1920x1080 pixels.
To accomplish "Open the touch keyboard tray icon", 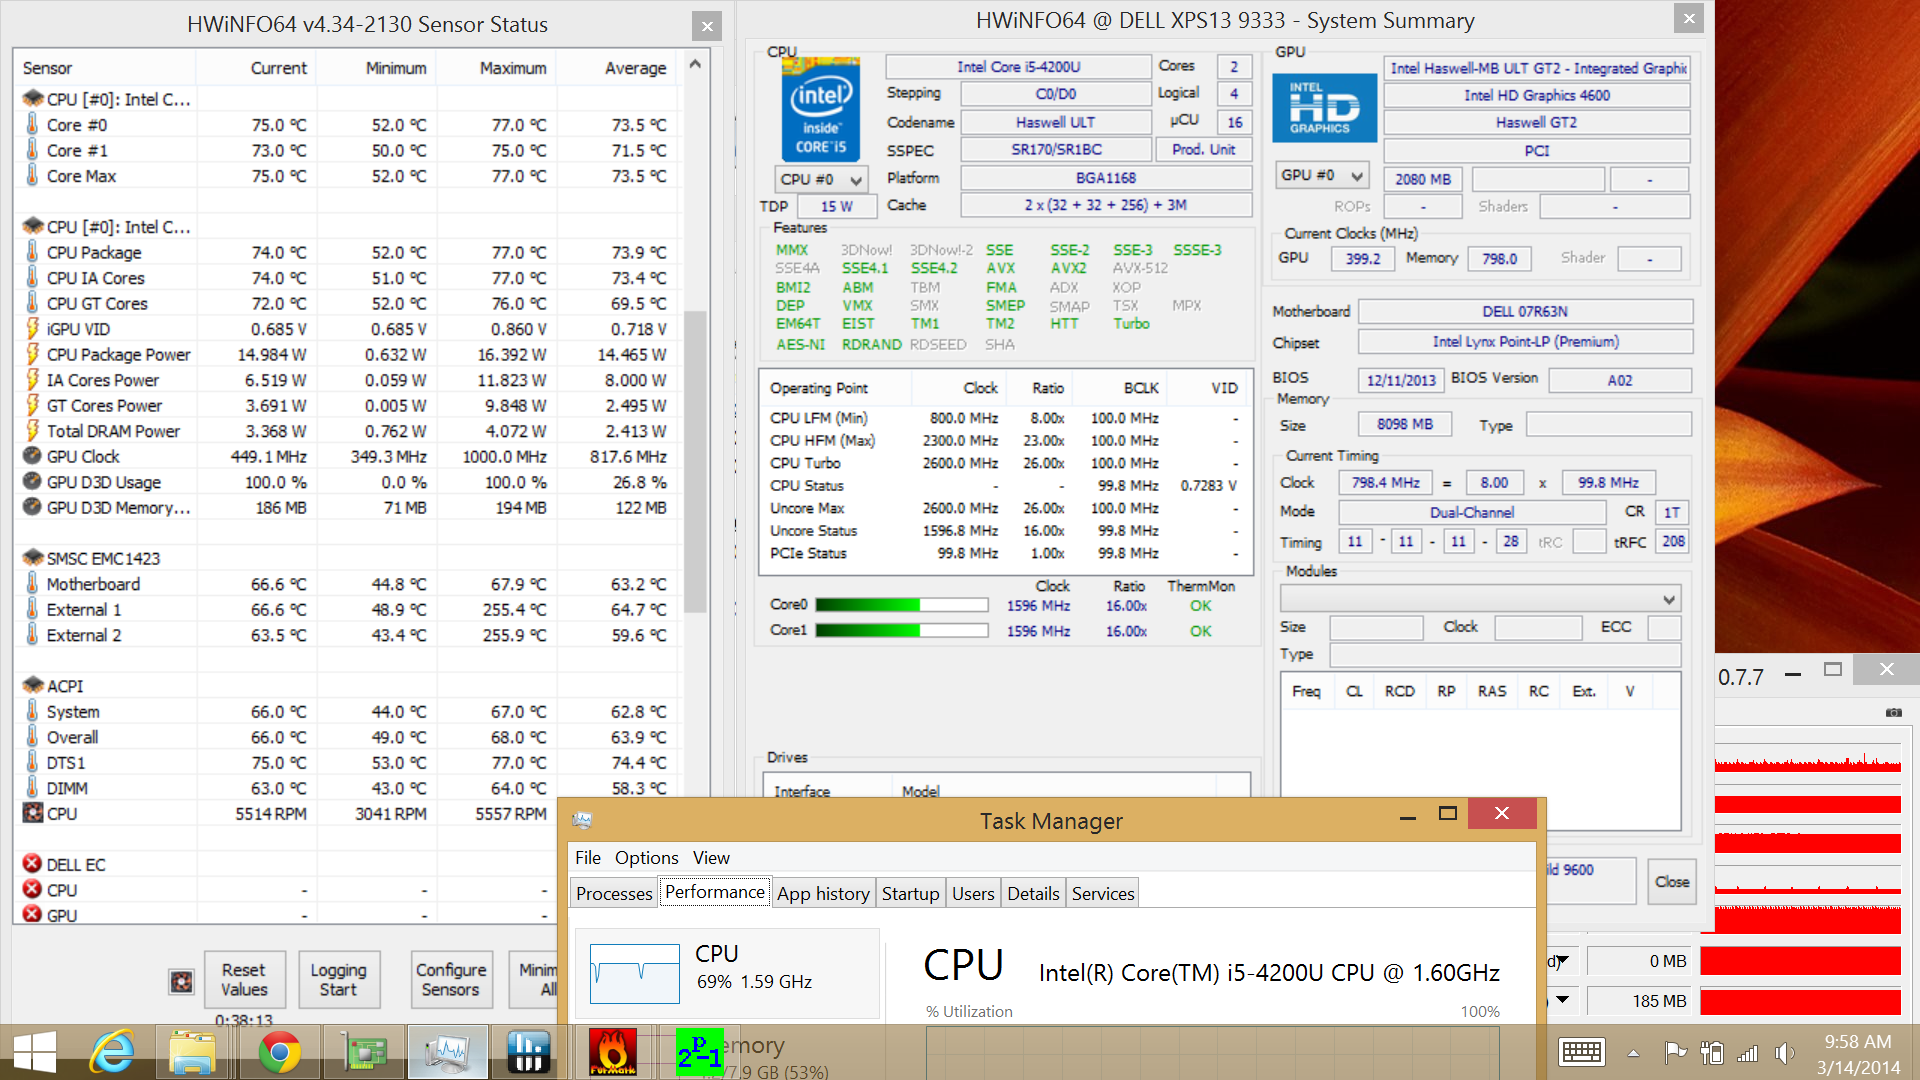I will 1581,1052.
